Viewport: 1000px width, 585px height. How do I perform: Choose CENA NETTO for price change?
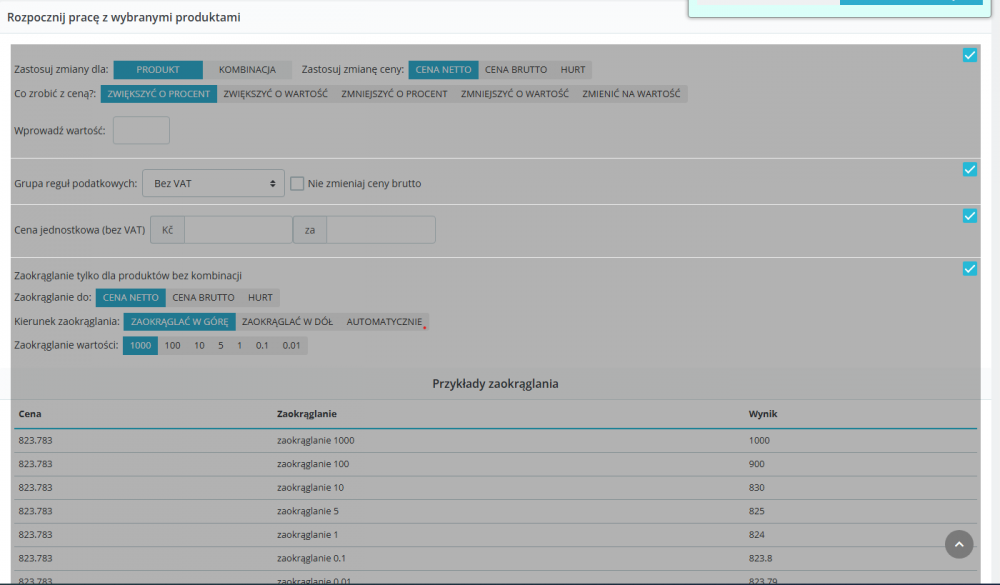[443, 70]
